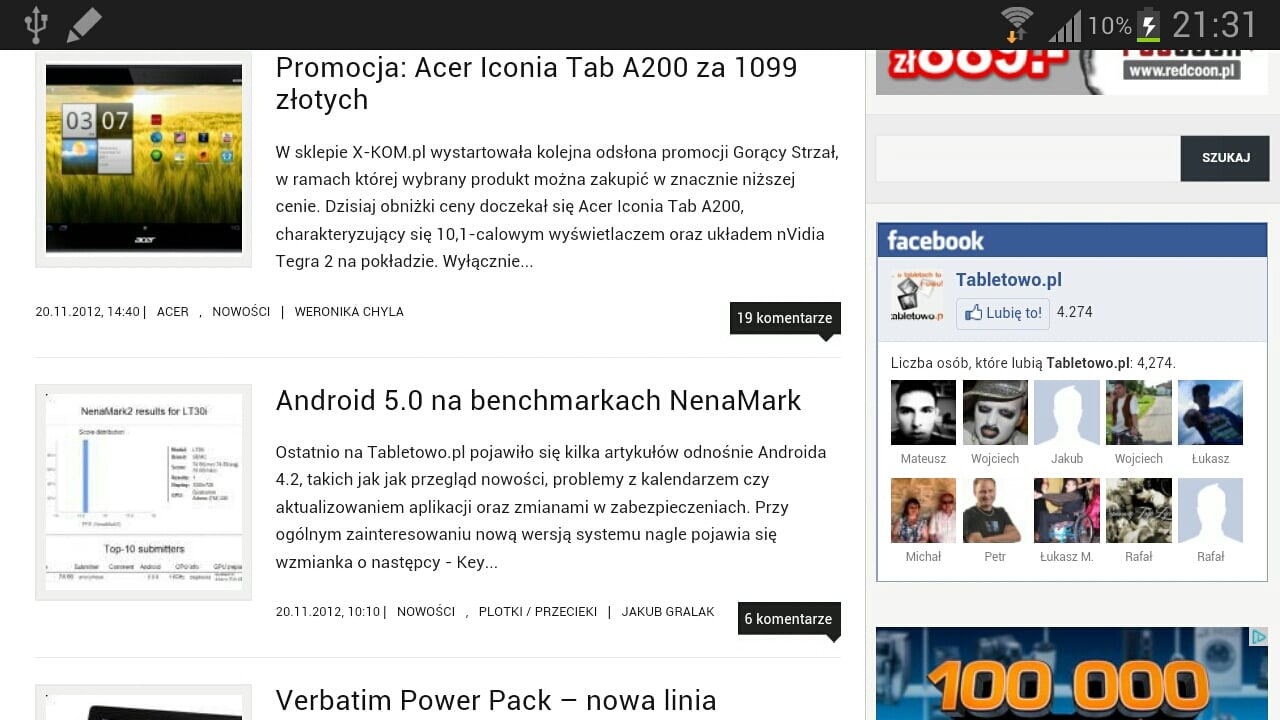The image size is (1280, 720).
Task: Tap the 21:31 clock
Action: pyautogui.click(x=1215, y=25)
